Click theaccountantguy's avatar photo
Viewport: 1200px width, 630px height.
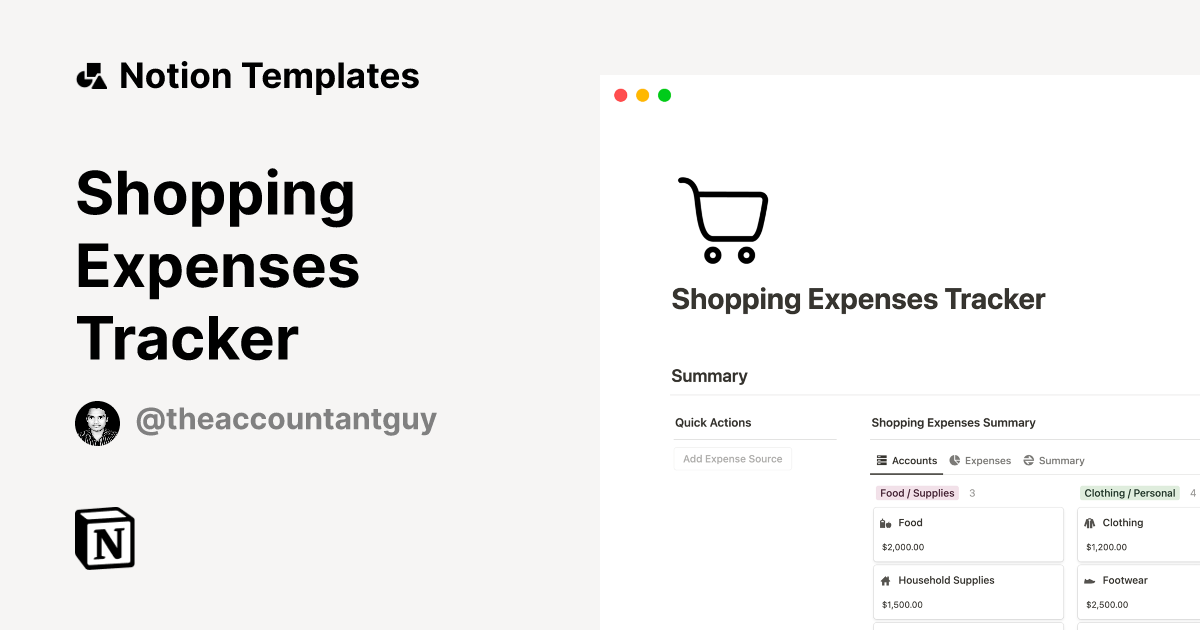pyautogui.click(x=97, y=422)
